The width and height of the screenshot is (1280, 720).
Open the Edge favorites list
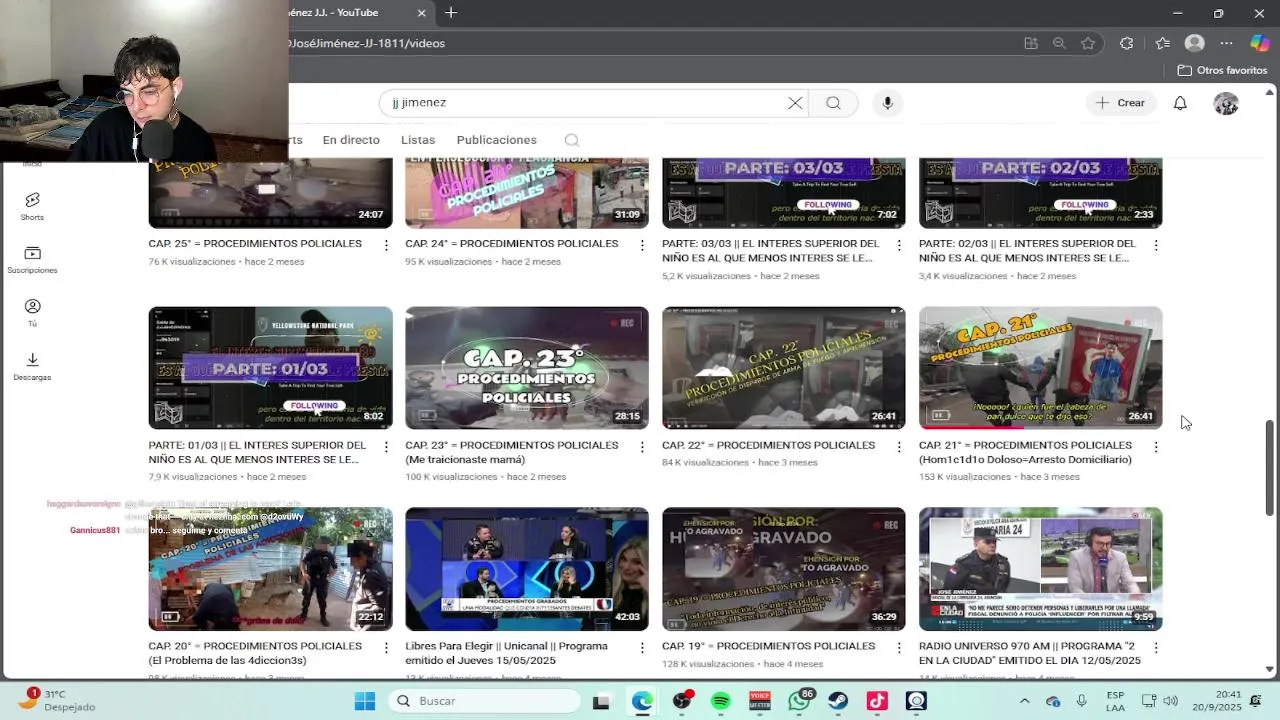1162,43
